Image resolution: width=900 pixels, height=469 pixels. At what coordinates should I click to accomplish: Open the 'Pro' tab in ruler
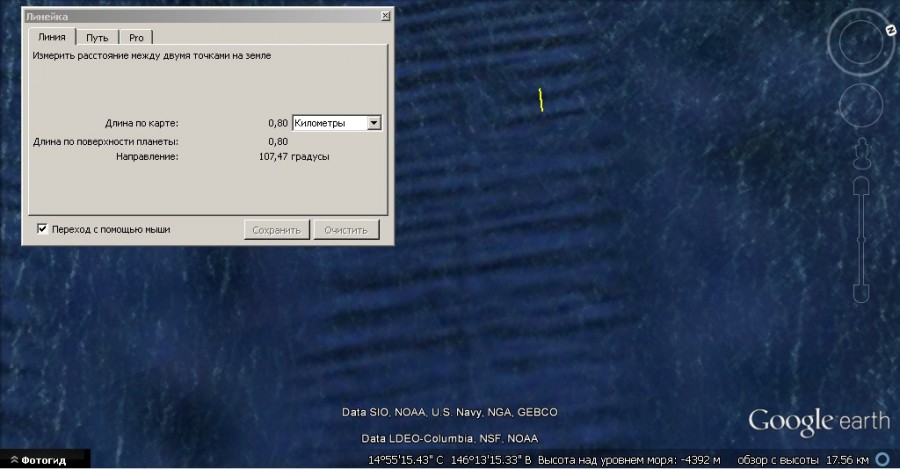(x=136, y=37)
